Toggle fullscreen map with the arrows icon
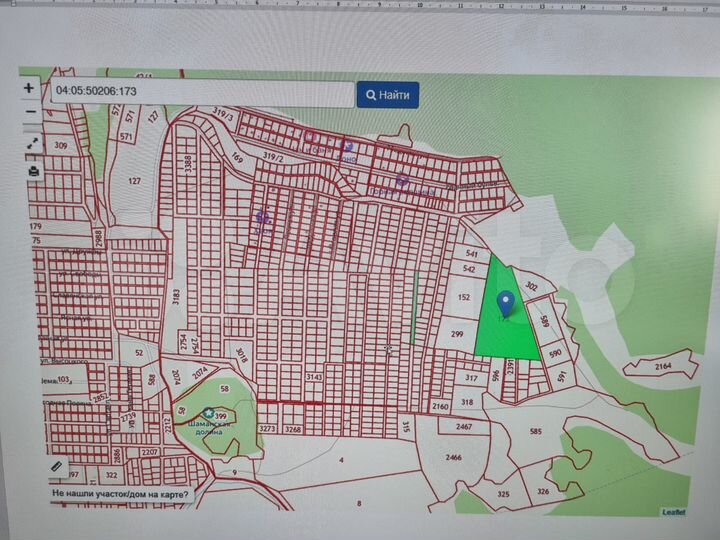This screenshot has height=540, width=720. click(x=32, y=143)
